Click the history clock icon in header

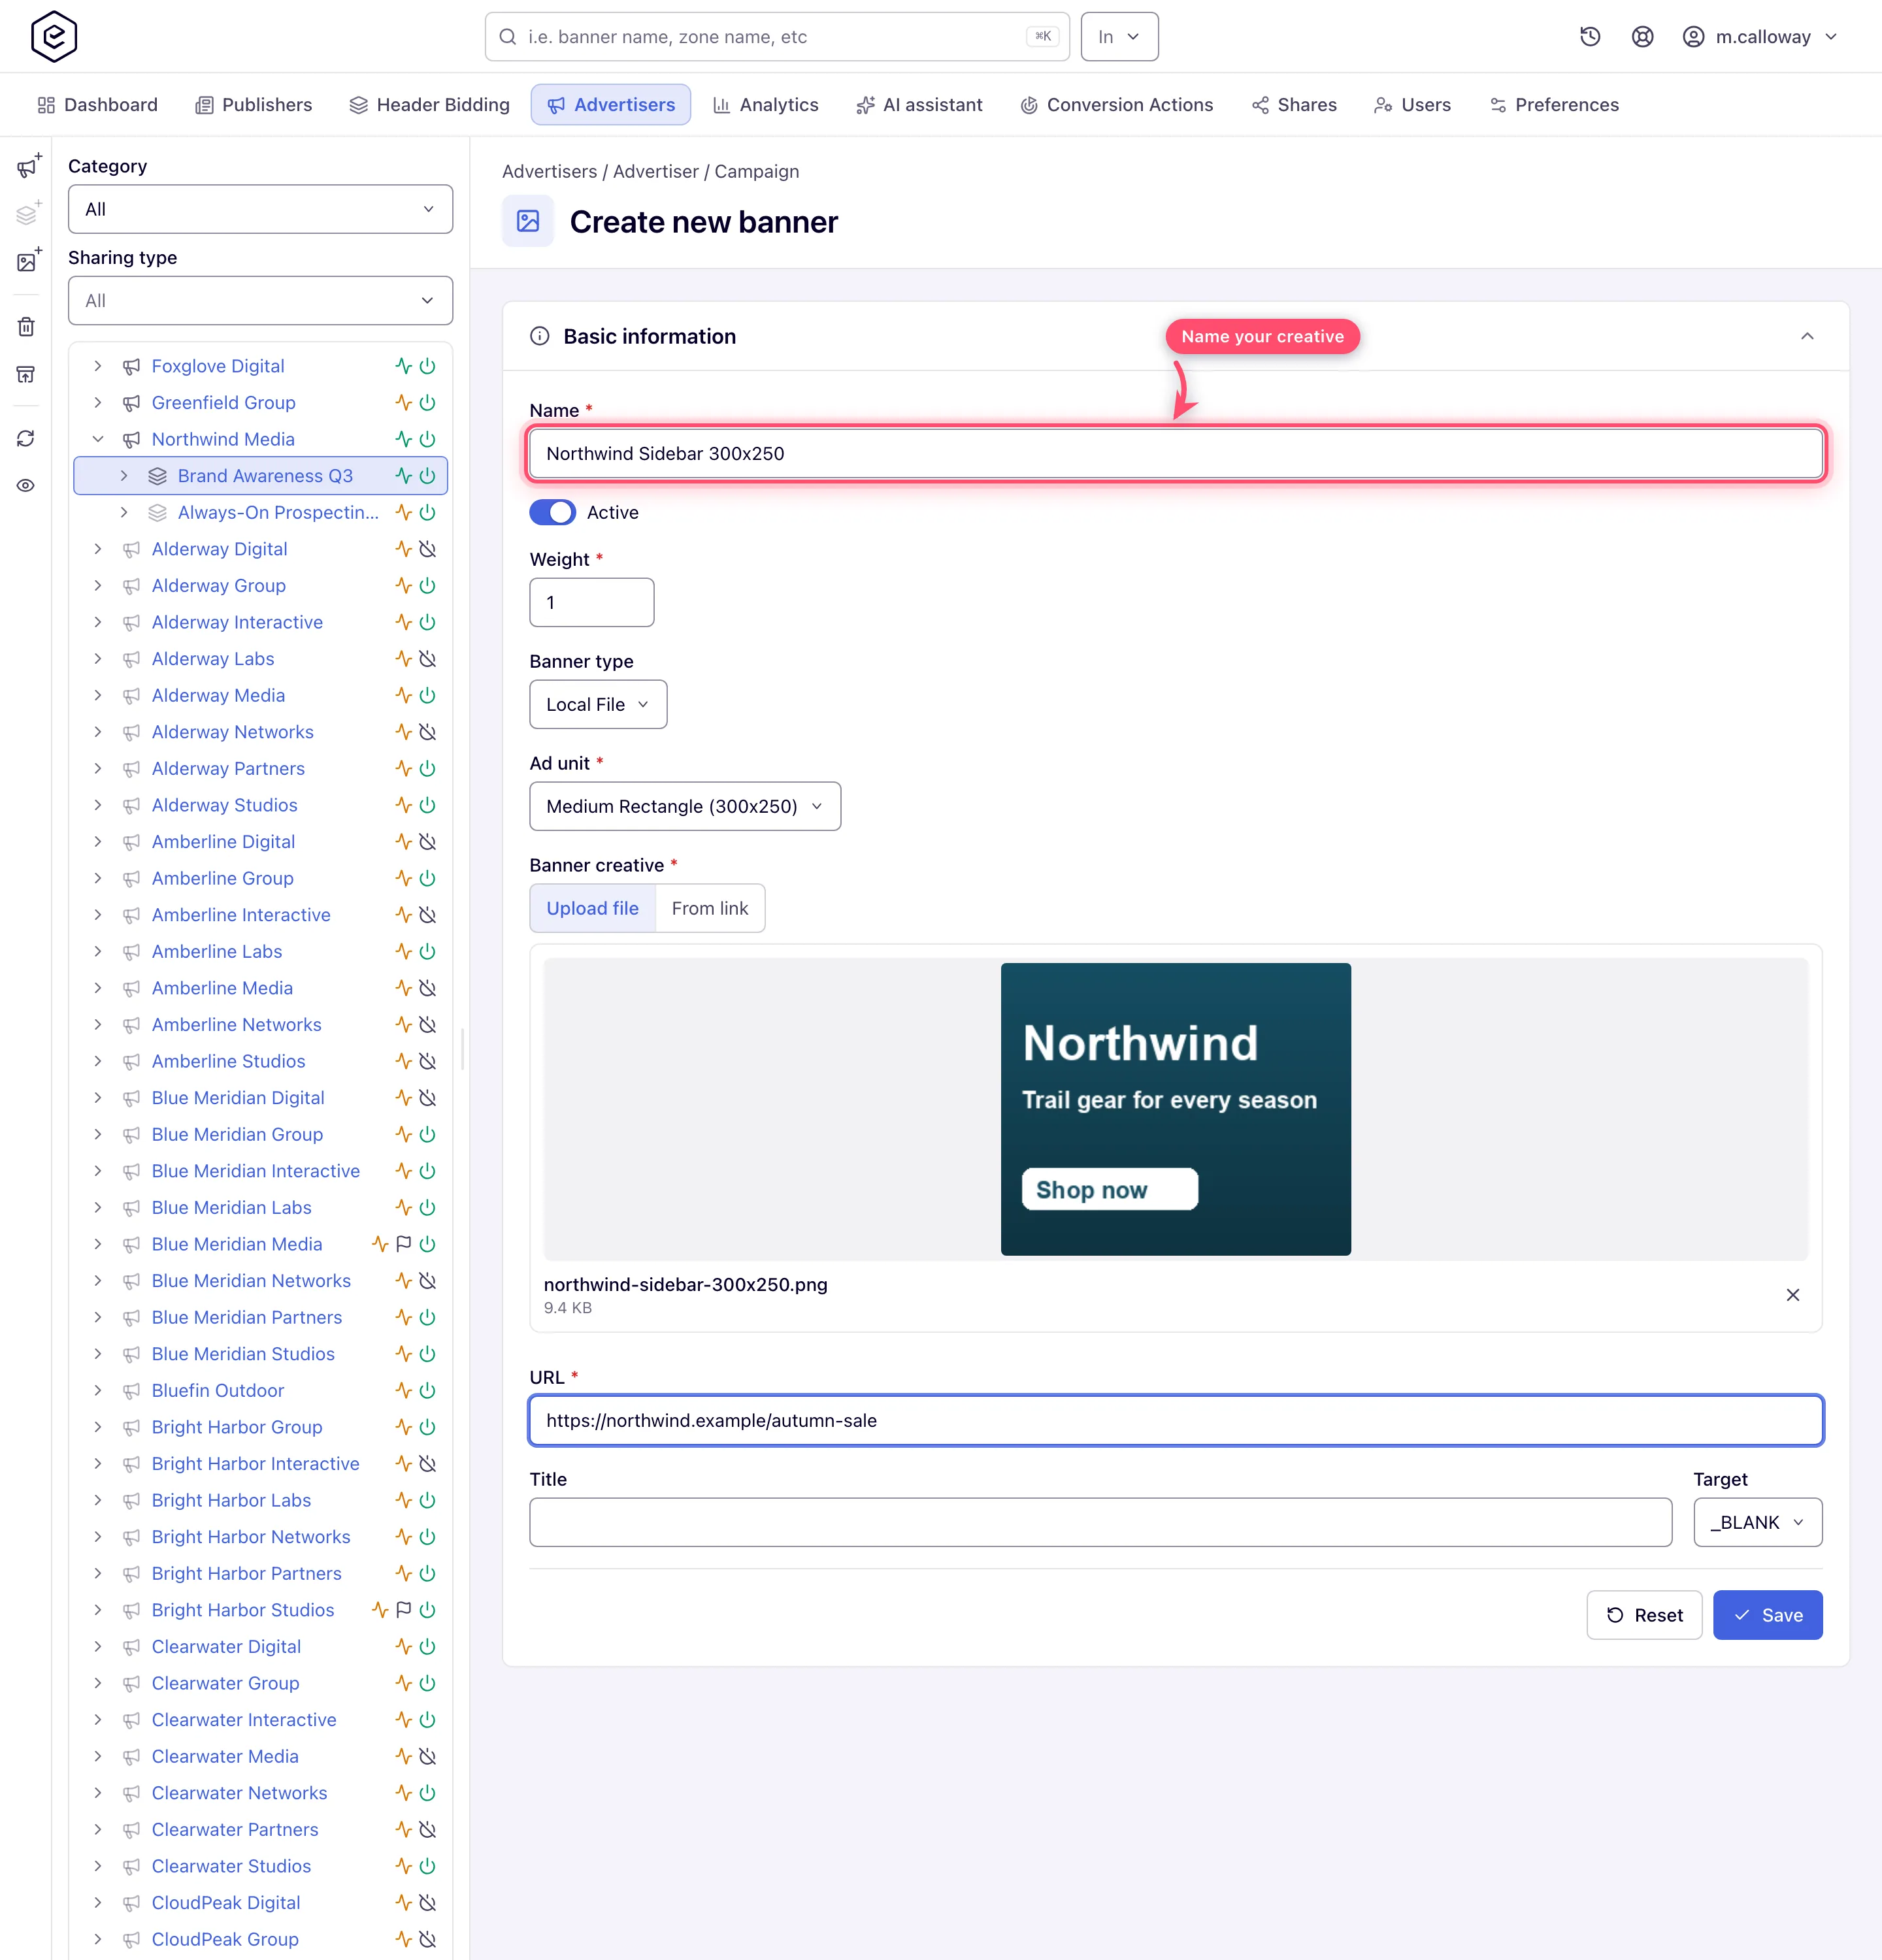1590,37
